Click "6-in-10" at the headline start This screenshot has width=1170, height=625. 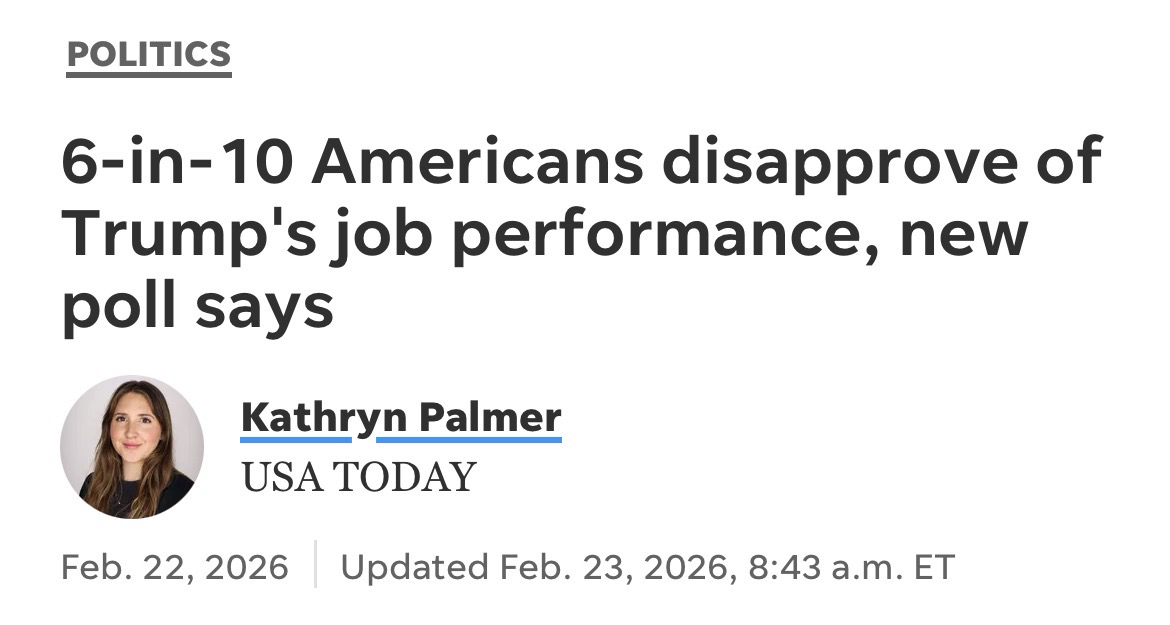(174, 165)
